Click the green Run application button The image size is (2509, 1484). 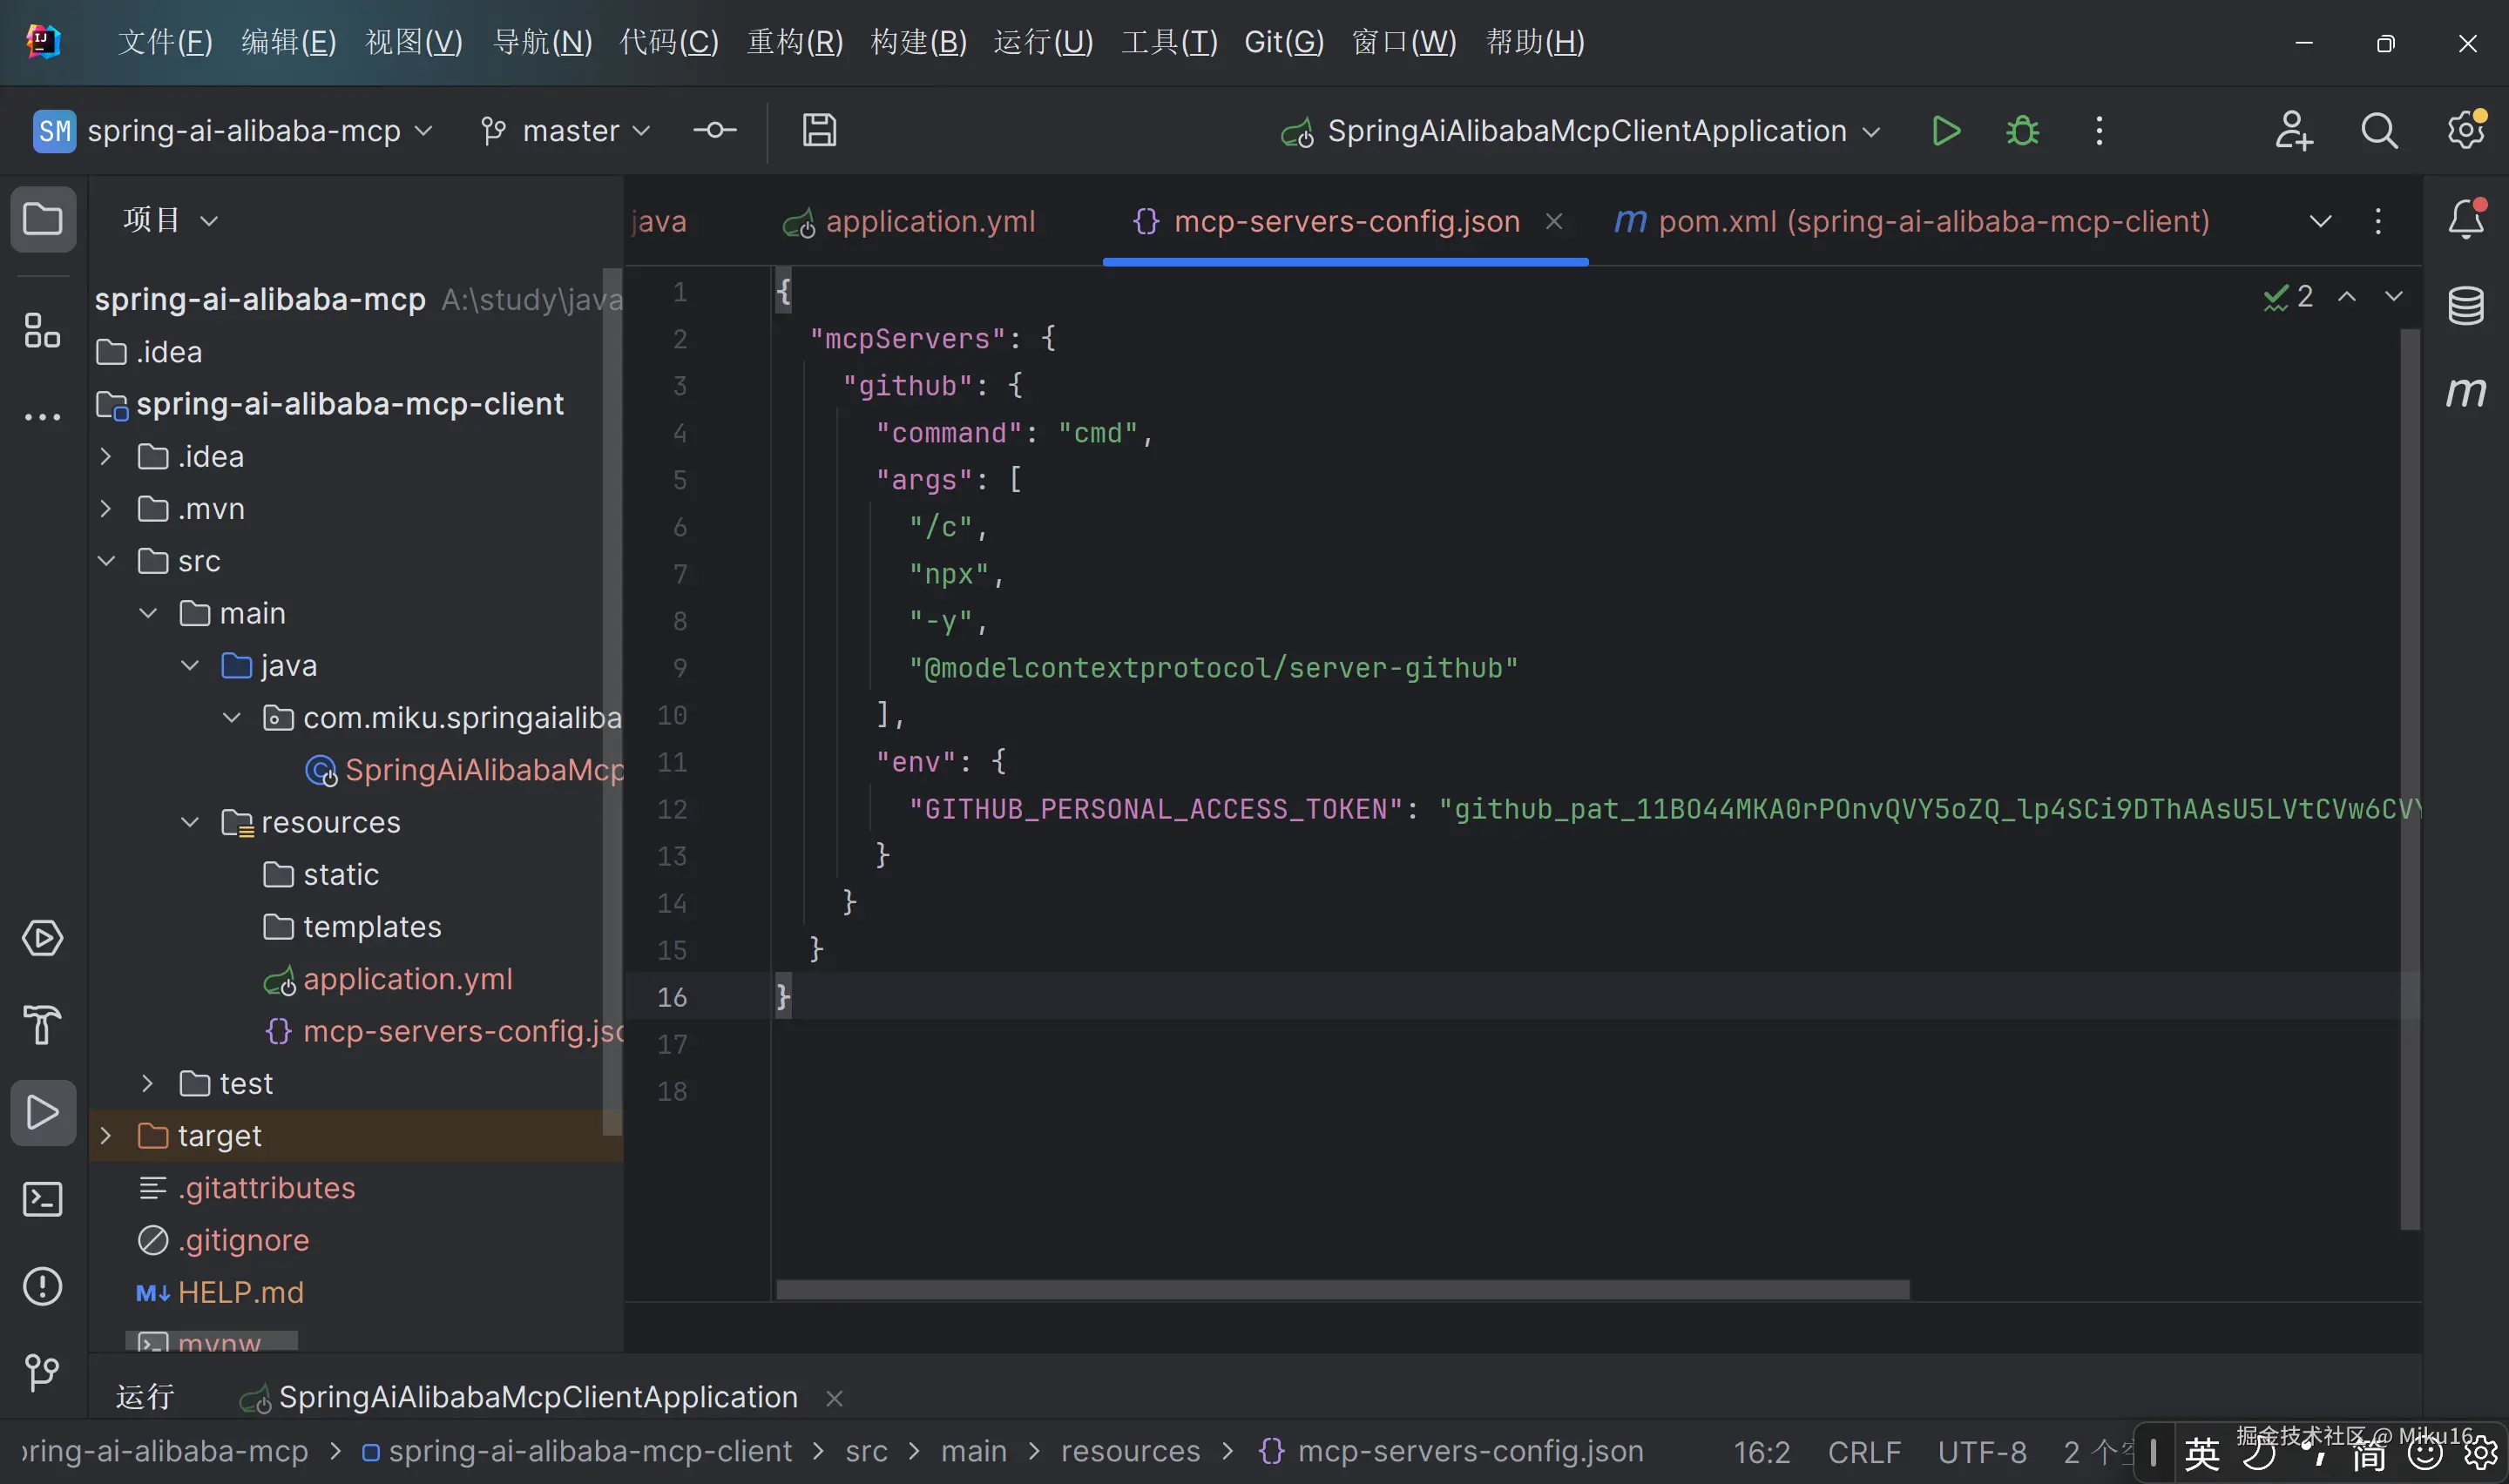(1945, 131)
